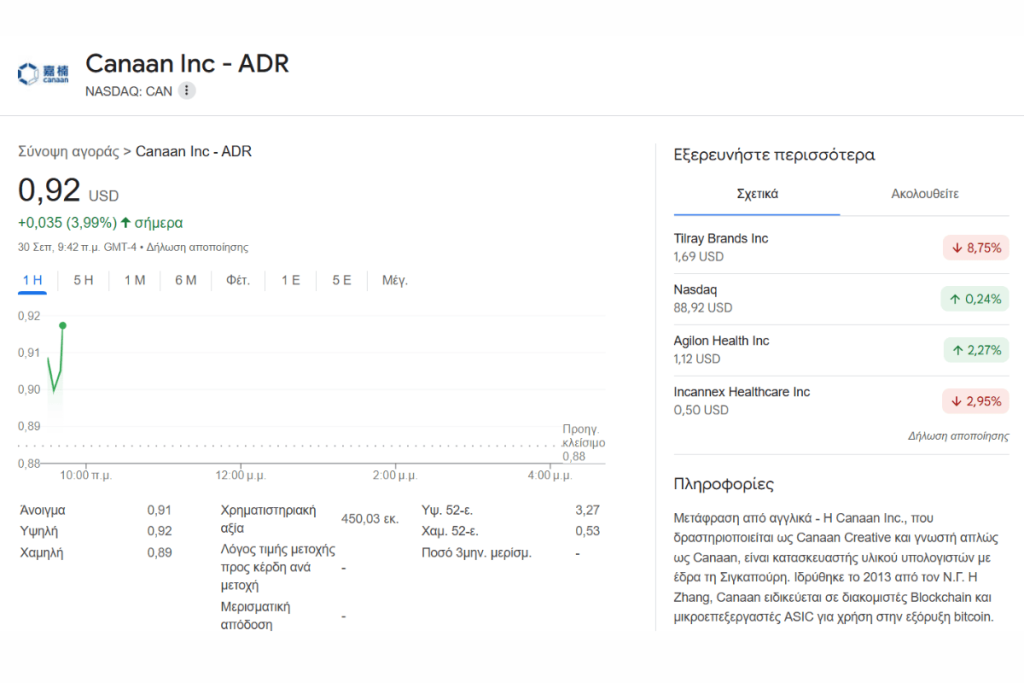The image size is (1024, 683).
Task: Click the Προηγ. κλείσιμο 0,88 label
Action: pyautogui.click(x=583, y=443)
